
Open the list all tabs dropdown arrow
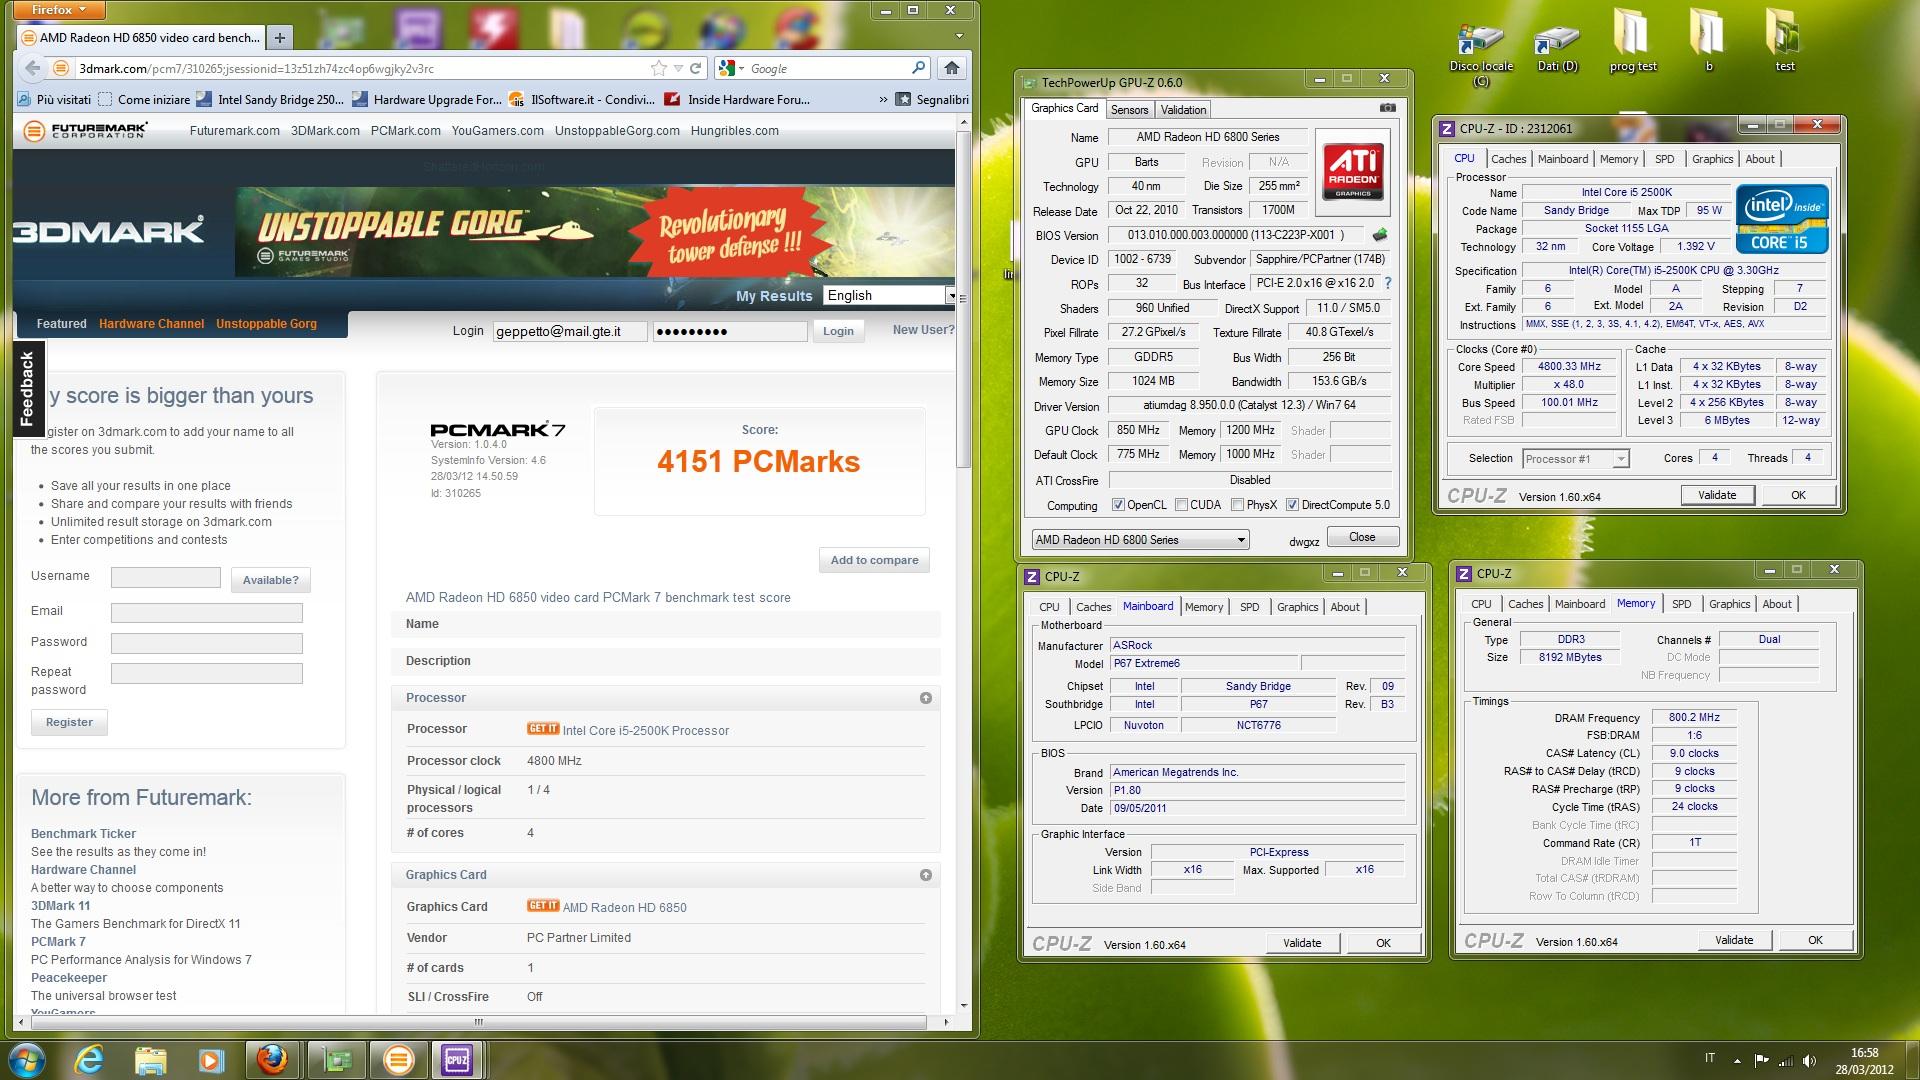pos(959,36)
